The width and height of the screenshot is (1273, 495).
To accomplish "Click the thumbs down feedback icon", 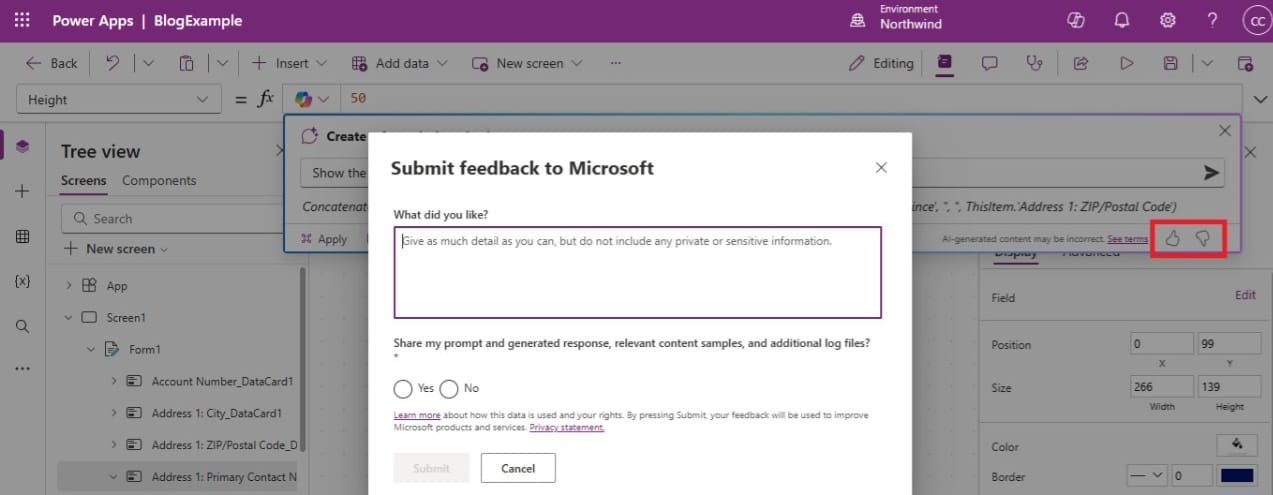I will click(1203, 238).
